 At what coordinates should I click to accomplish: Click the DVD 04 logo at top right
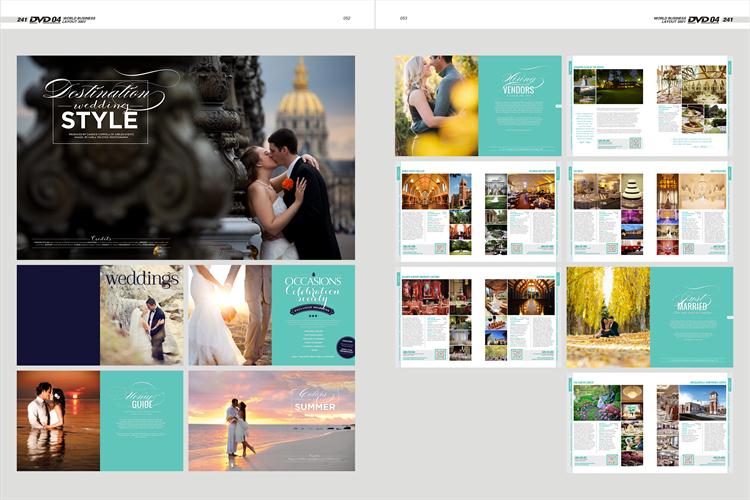pyautogui.click(x=704, y=19)
